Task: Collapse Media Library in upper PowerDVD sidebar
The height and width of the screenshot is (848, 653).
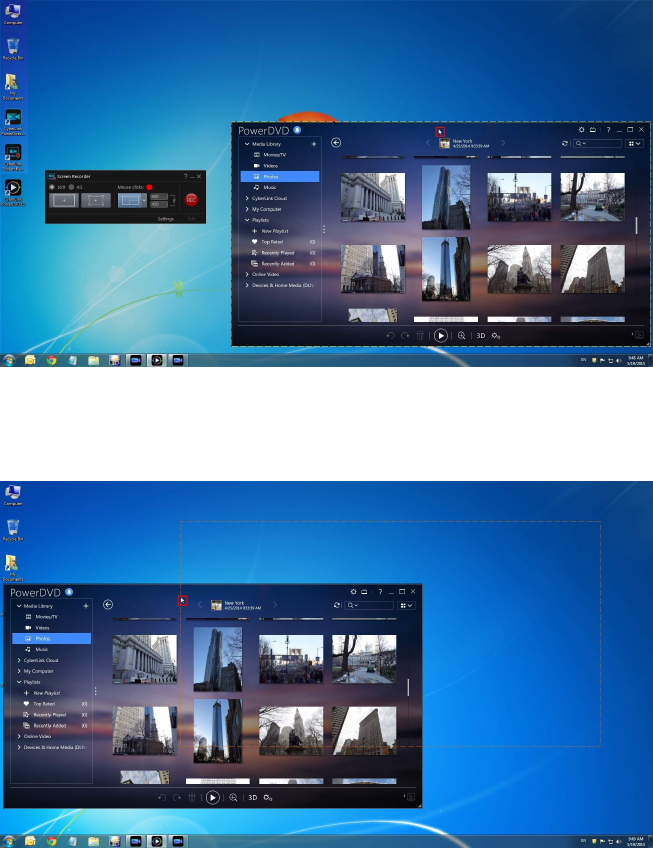Action: point(247,144)
